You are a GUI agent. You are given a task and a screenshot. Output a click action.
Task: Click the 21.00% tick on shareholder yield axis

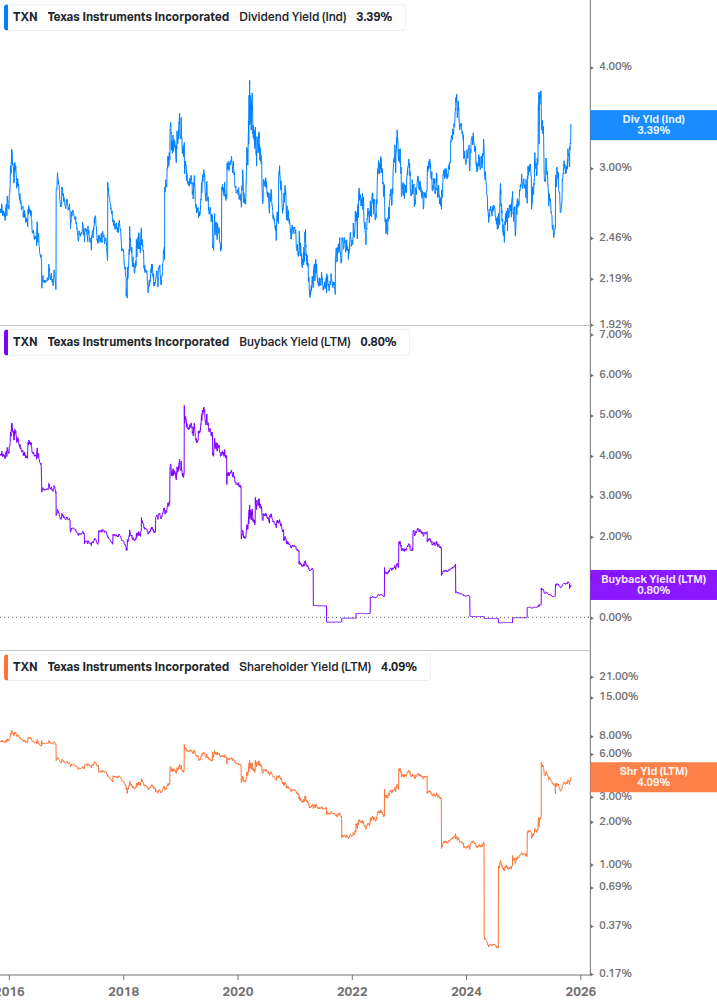(618, 676)
